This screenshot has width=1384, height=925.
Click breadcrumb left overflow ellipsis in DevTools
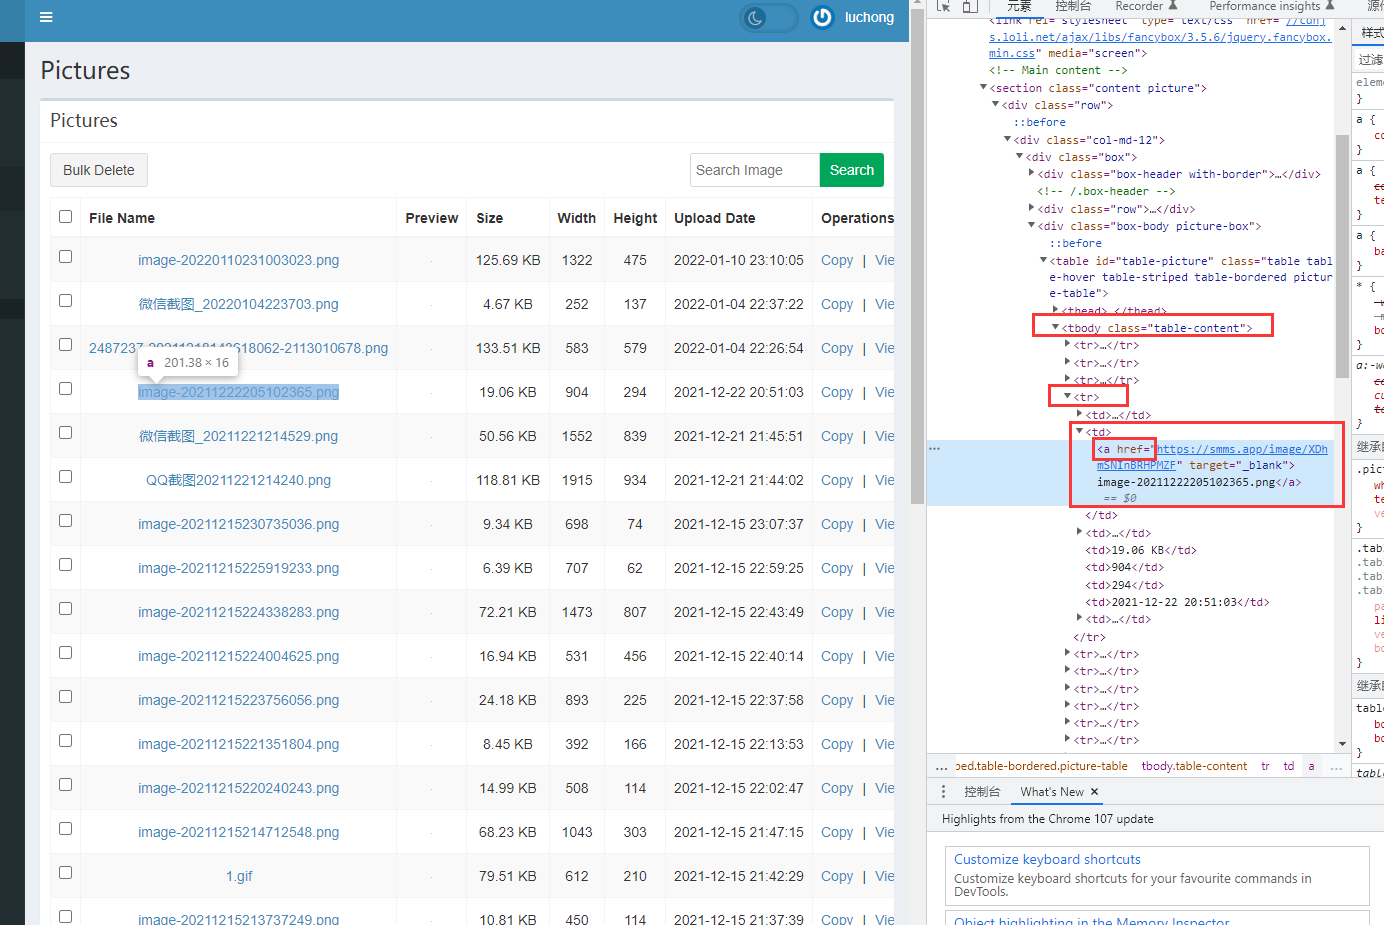[x=941, y=767]
